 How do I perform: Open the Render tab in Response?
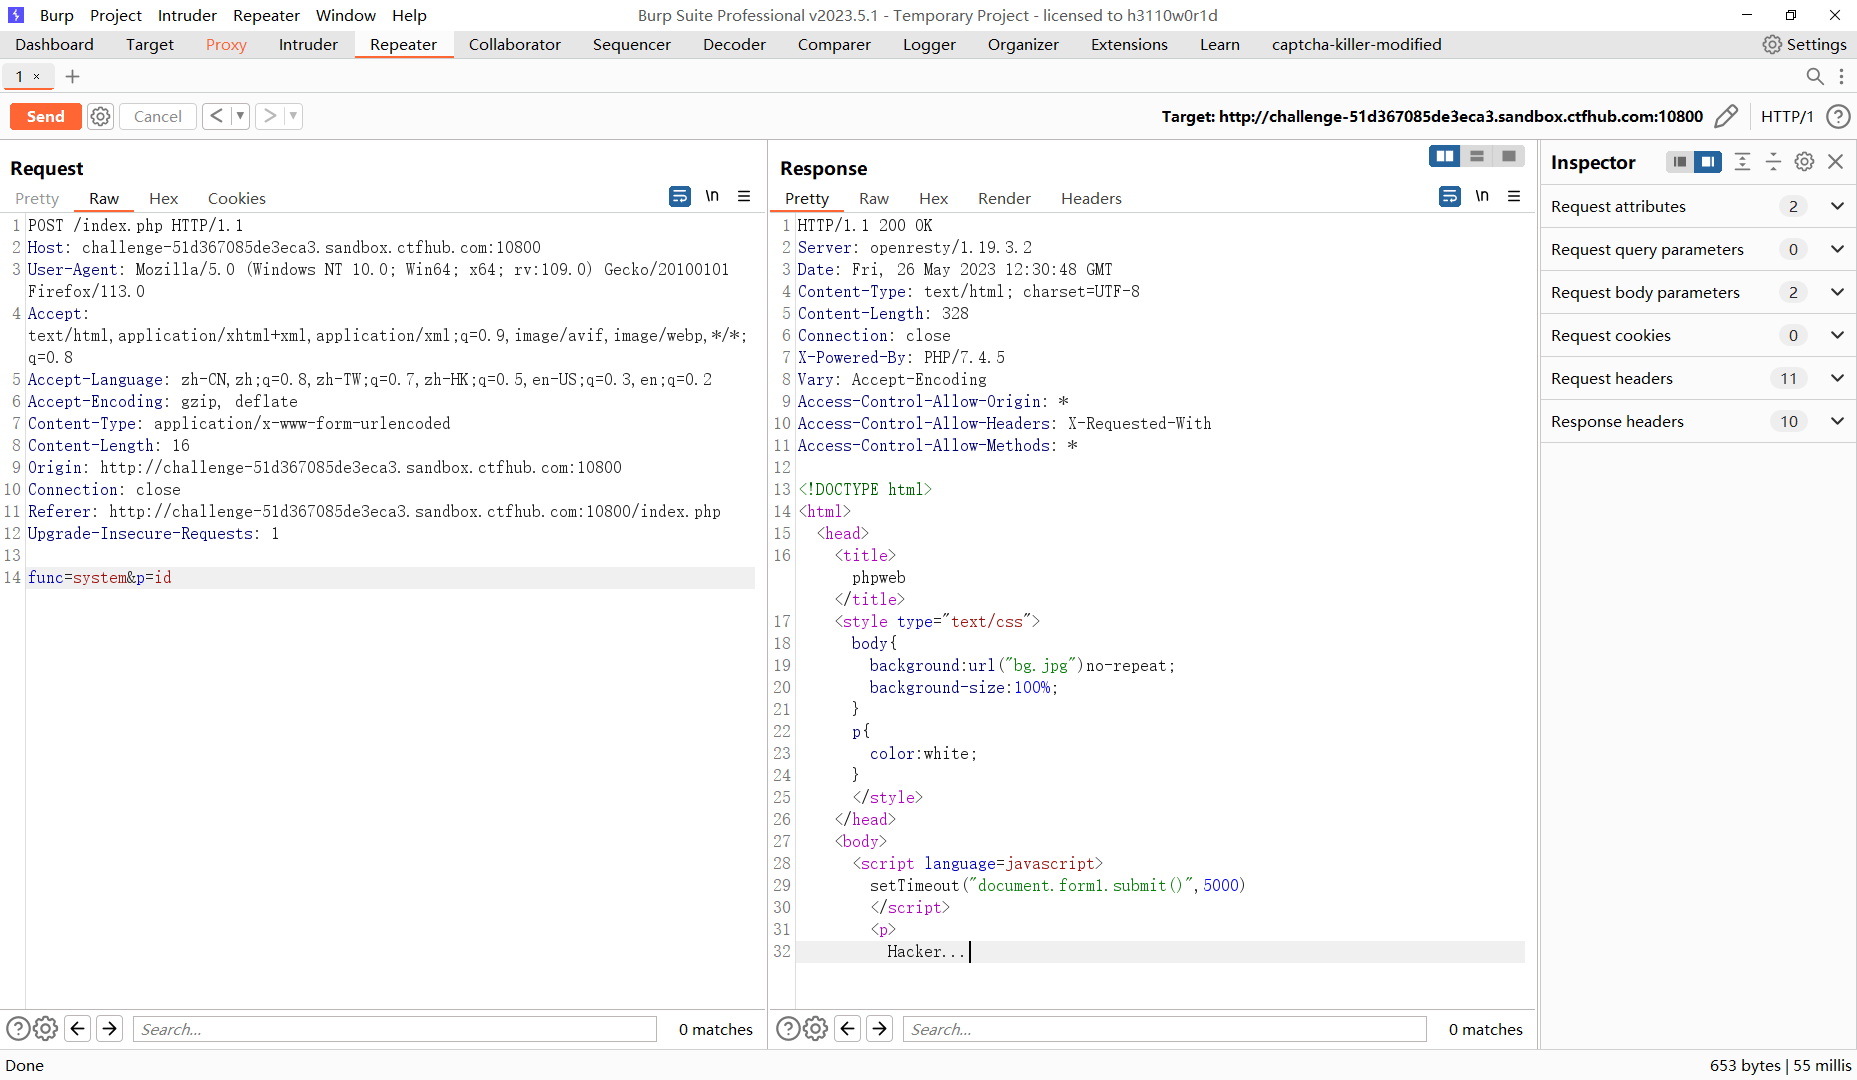point(1003,198)
